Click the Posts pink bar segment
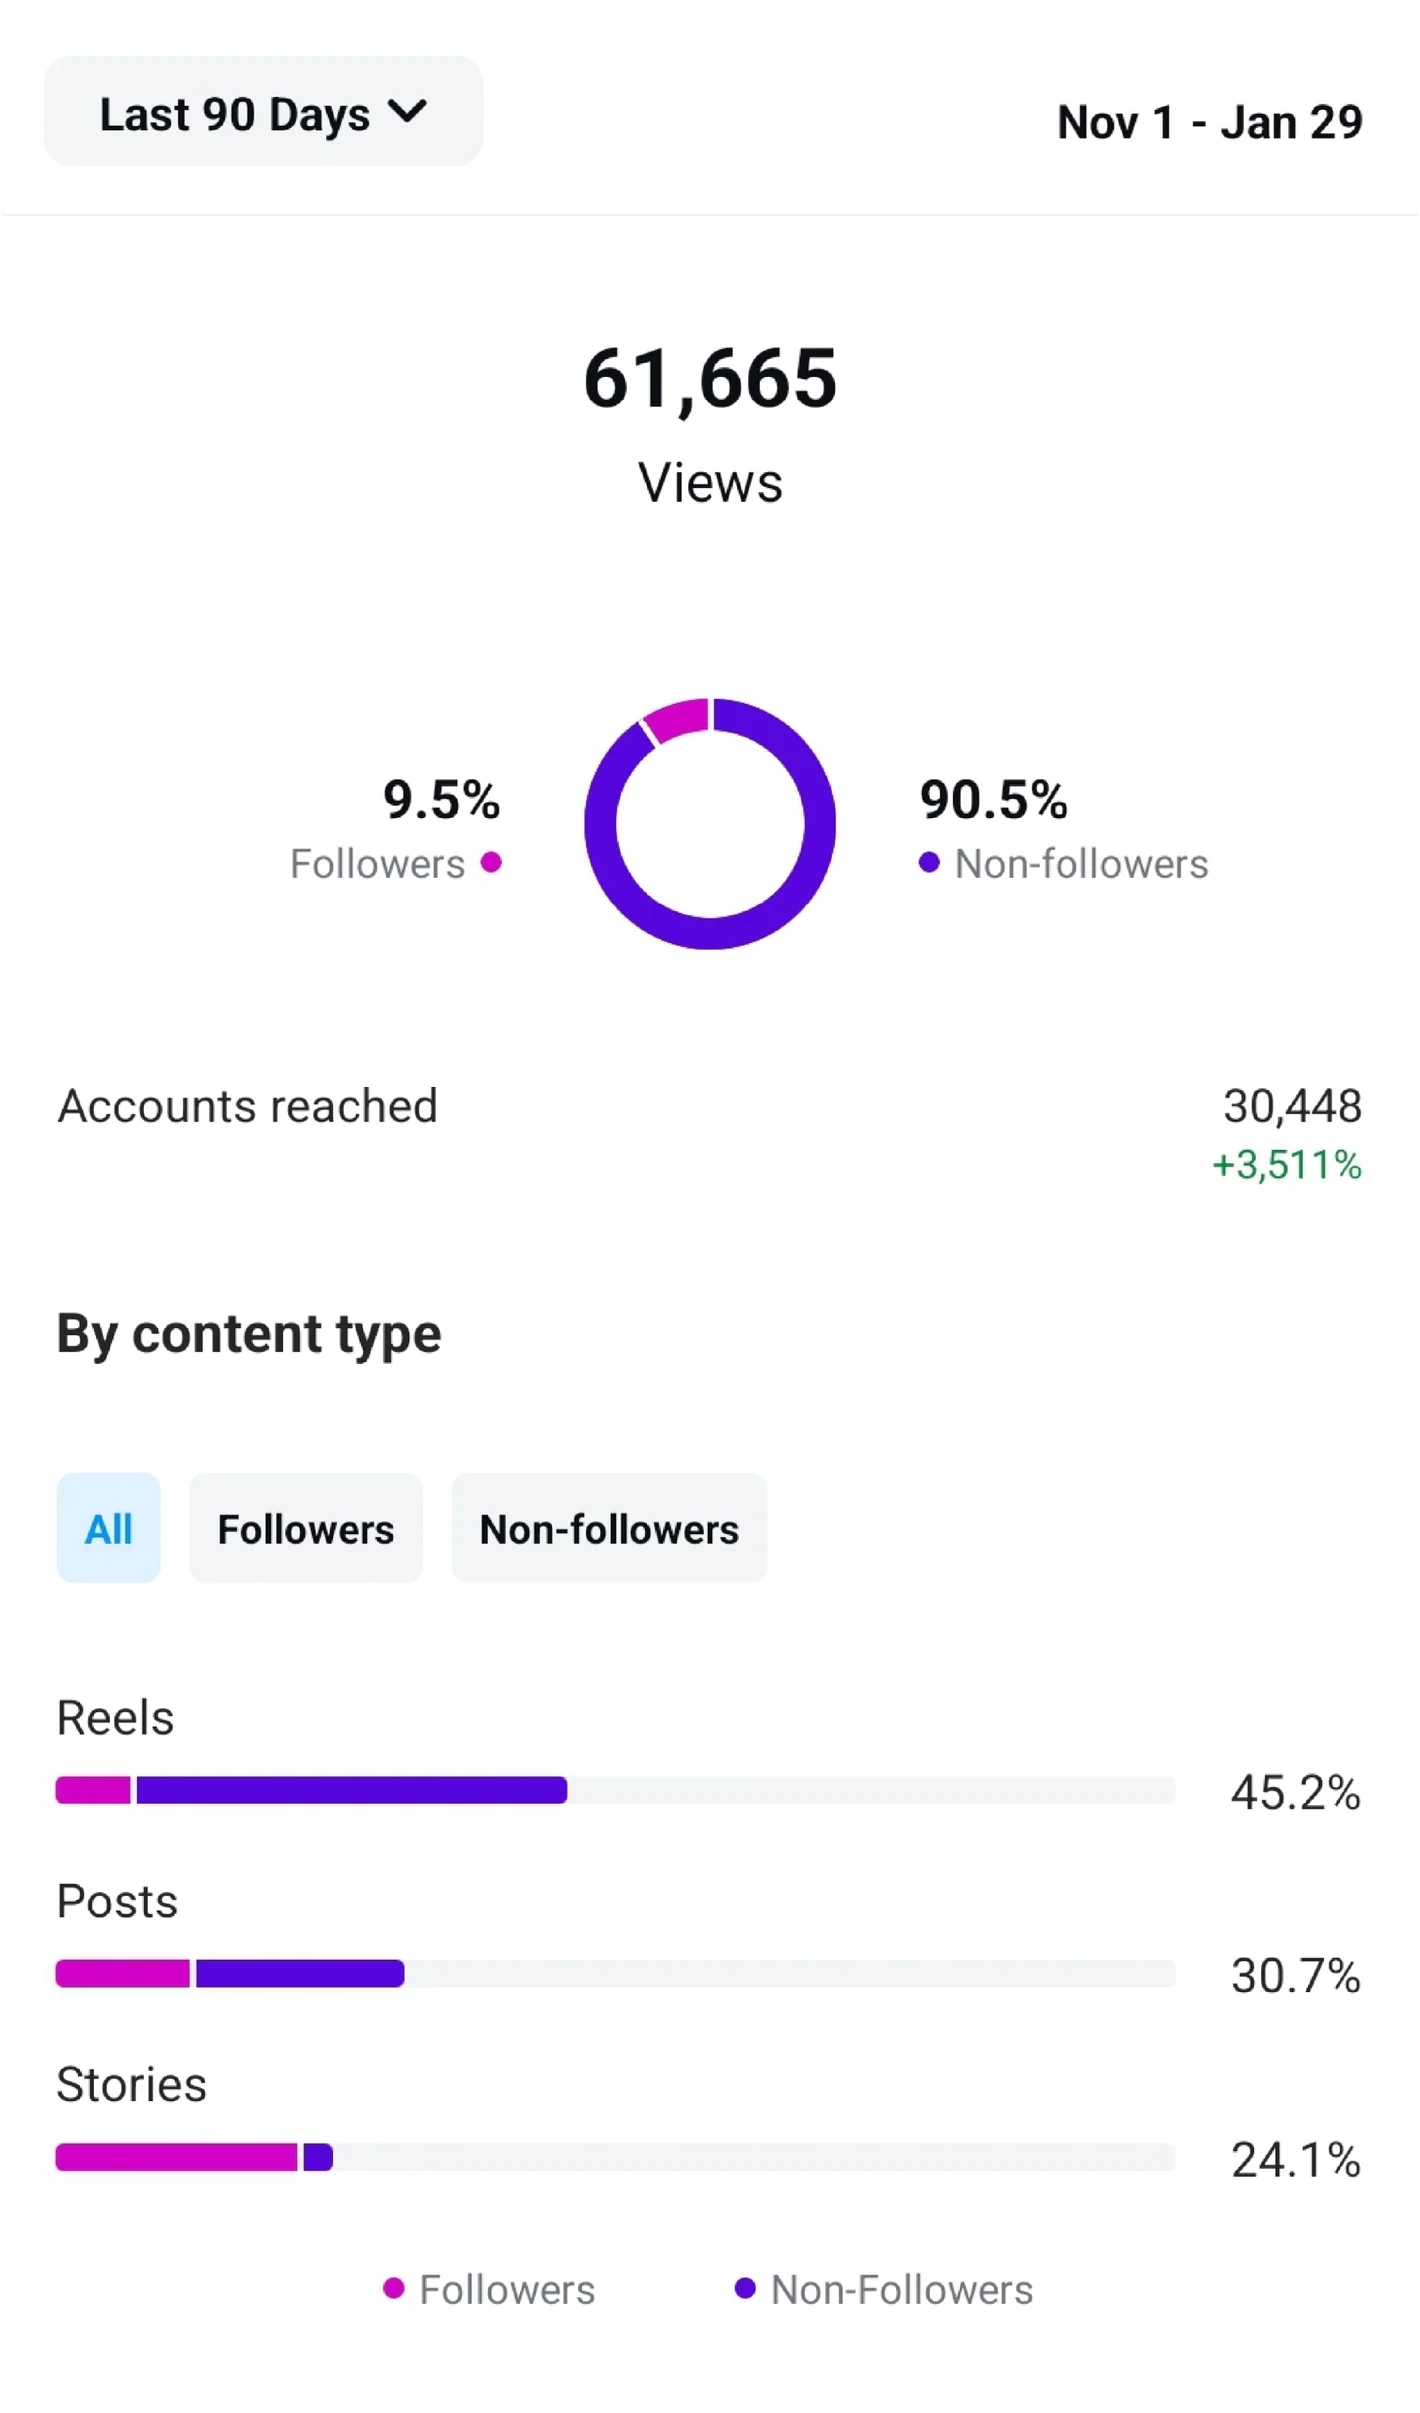Image resolution: width=1420 pixels, height=2413 pixels. (122, 1973)
